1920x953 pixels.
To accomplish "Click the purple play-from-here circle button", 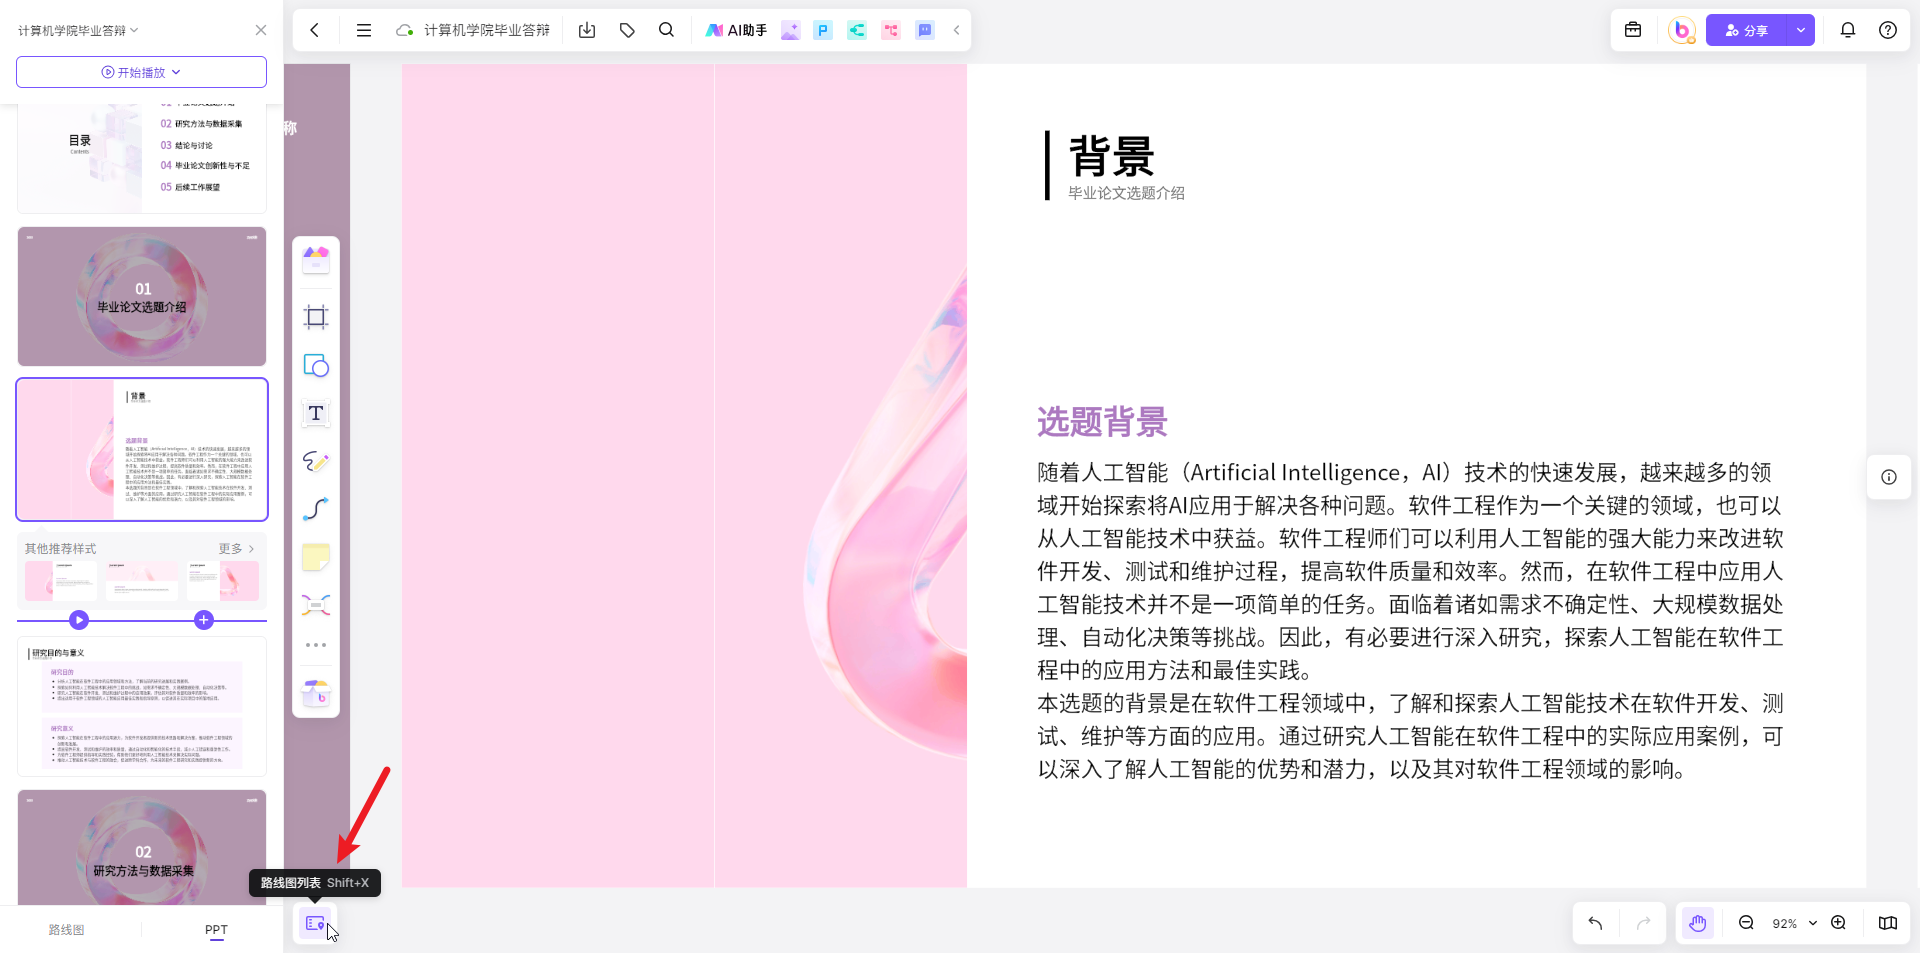I will [79, 620].
